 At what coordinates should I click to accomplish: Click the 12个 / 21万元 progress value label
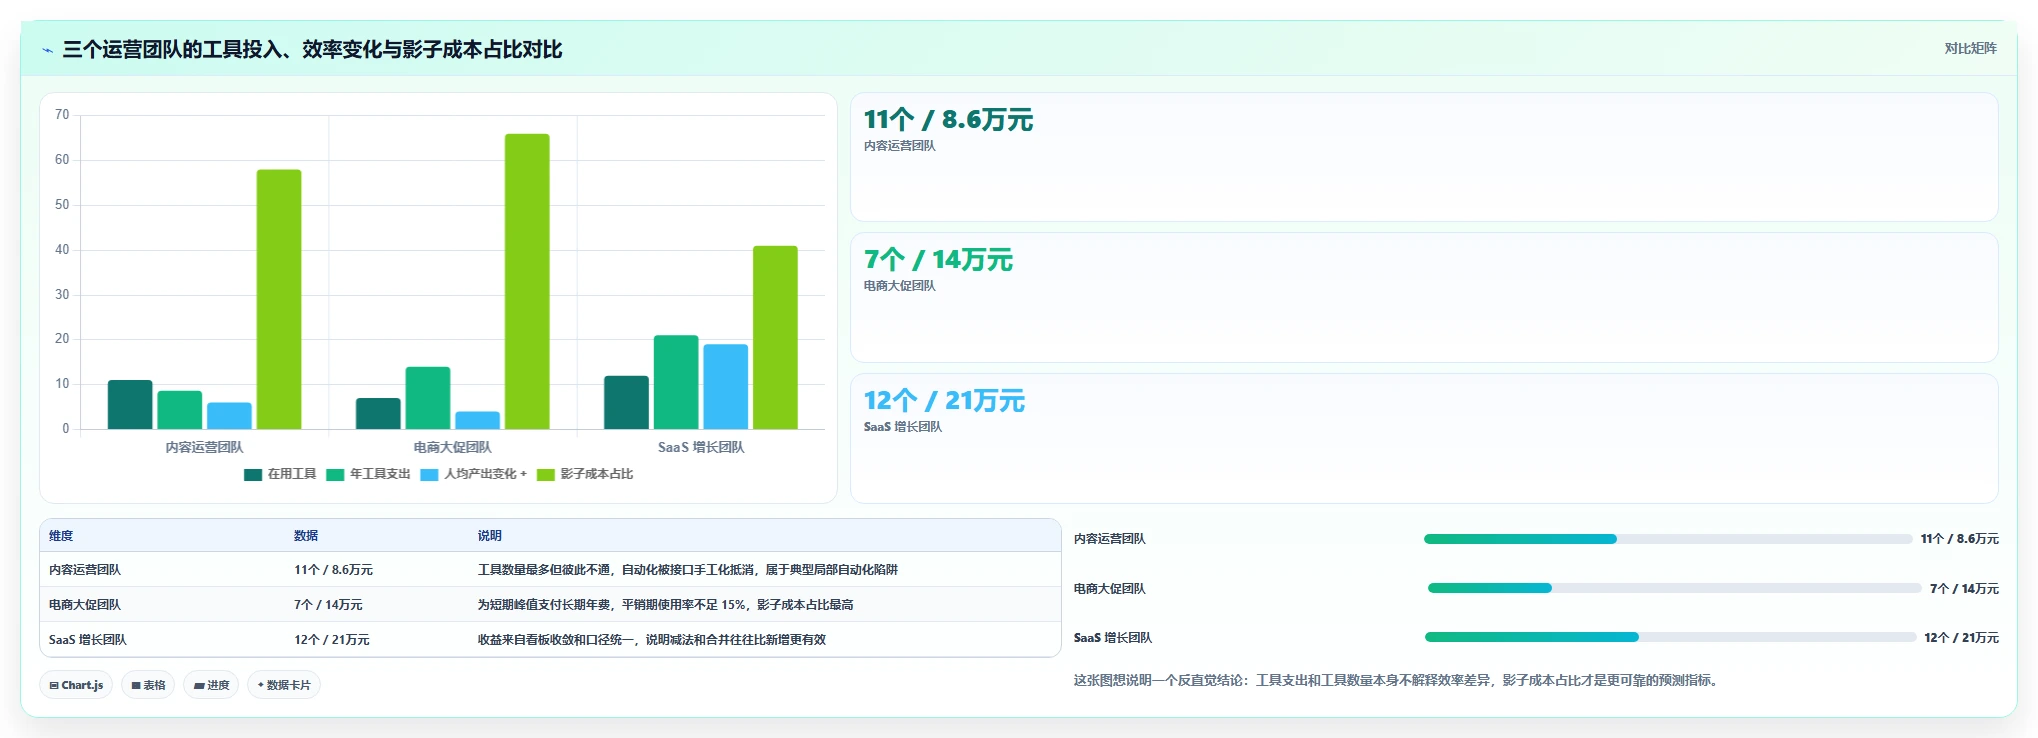1961,638
